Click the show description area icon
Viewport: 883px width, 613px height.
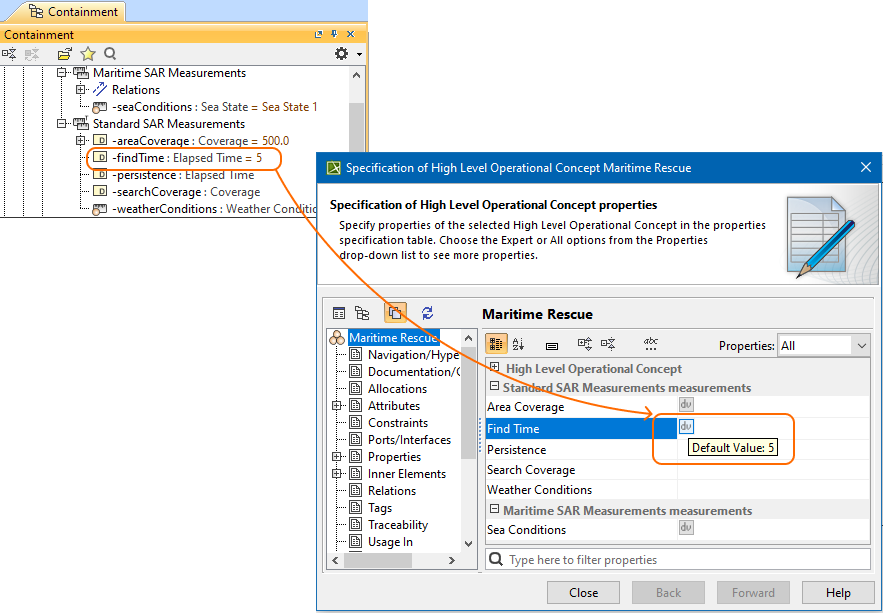552,346
